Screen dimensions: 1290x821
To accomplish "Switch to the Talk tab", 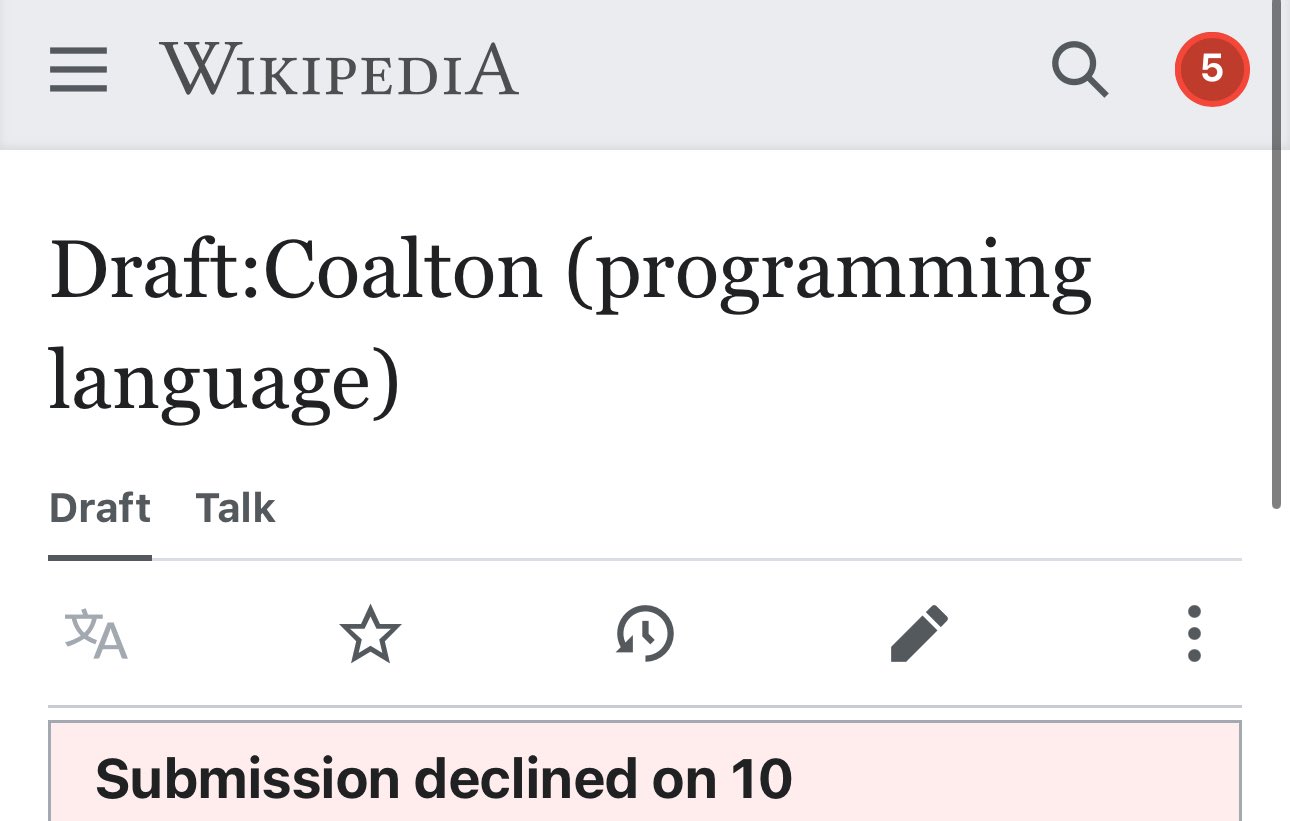I will click(235, 508).
